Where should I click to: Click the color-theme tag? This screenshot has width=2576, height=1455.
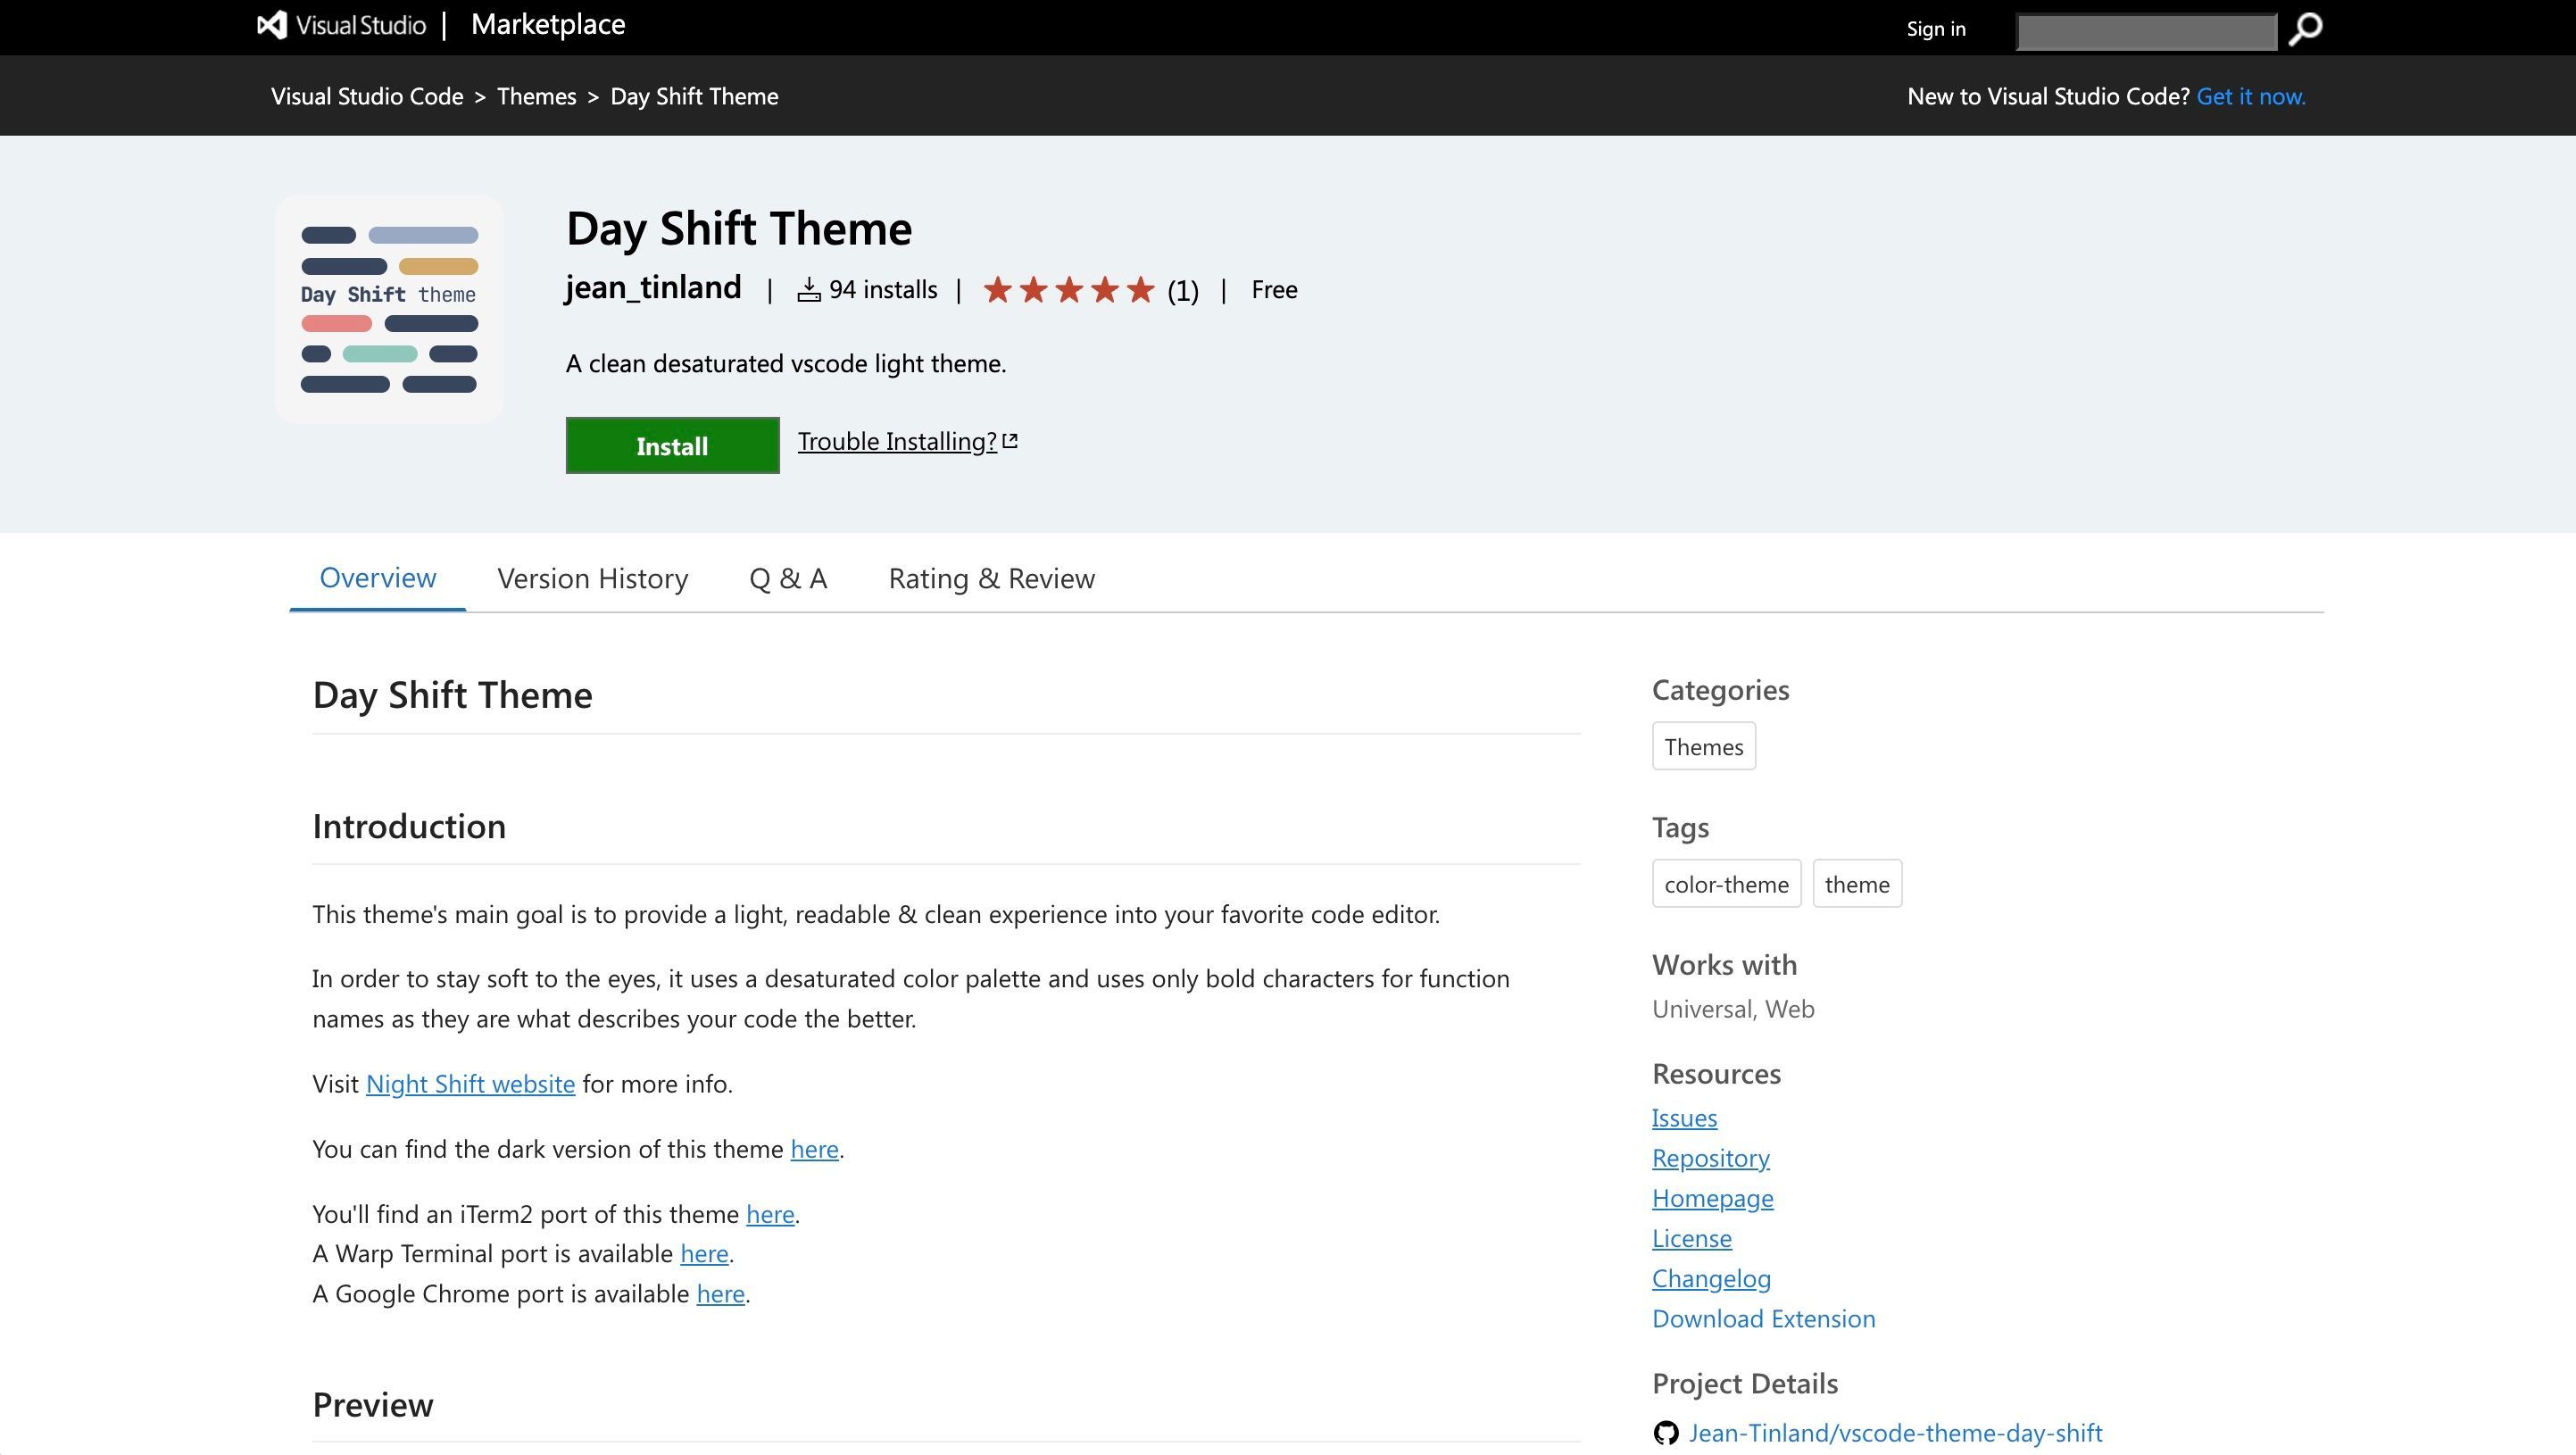pos(1726,884)
